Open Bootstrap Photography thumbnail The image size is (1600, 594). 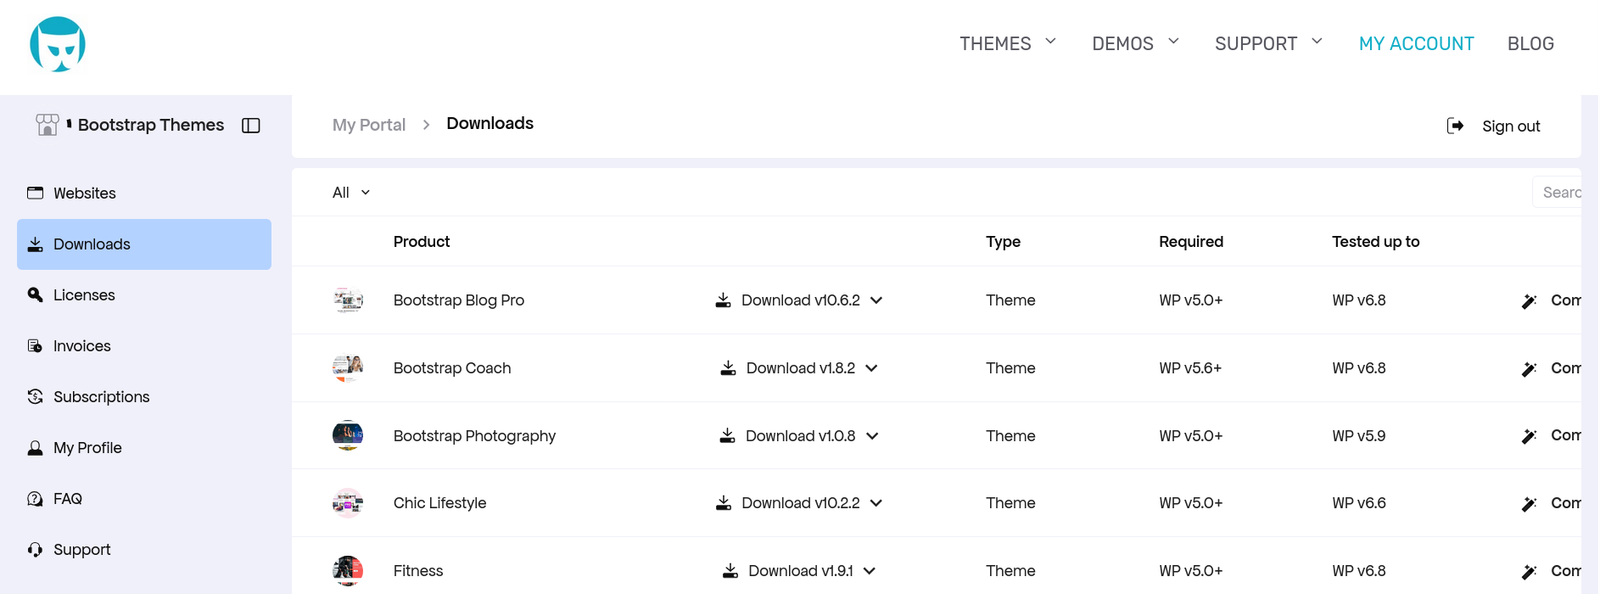348,435
